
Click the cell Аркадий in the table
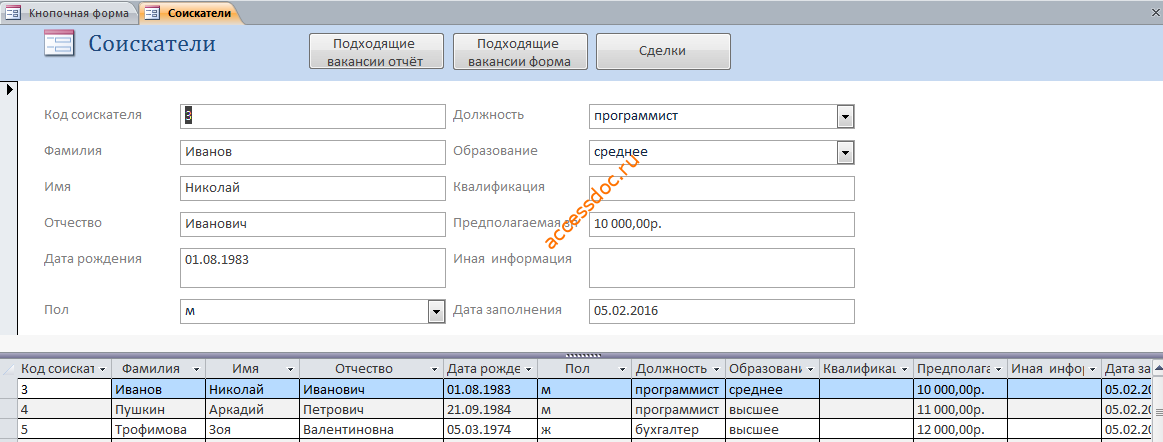[252, 409]
